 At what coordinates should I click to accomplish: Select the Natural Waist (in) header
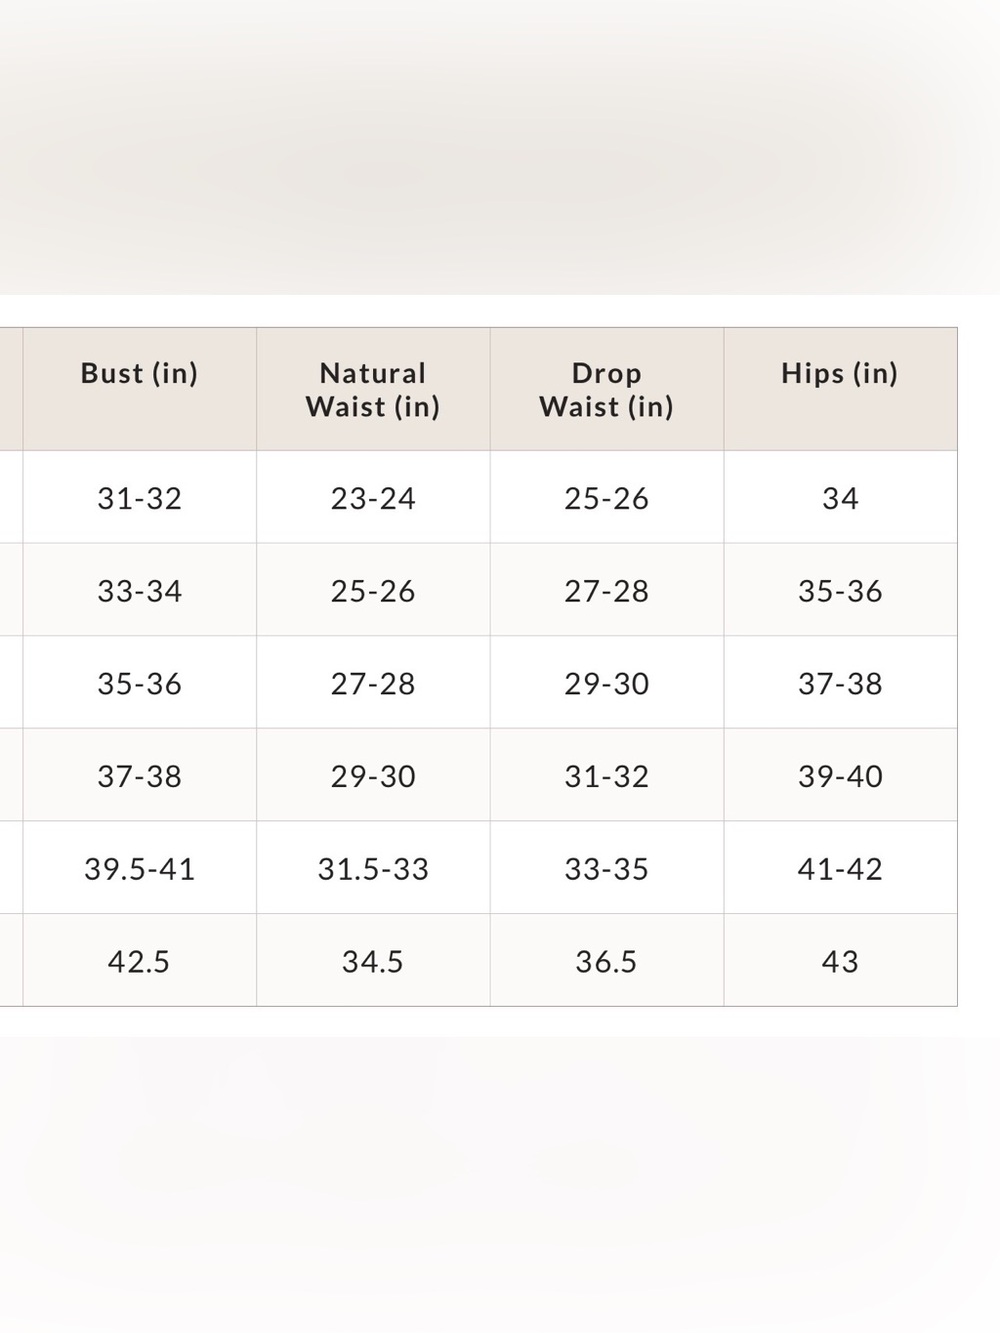pos(373,389)
